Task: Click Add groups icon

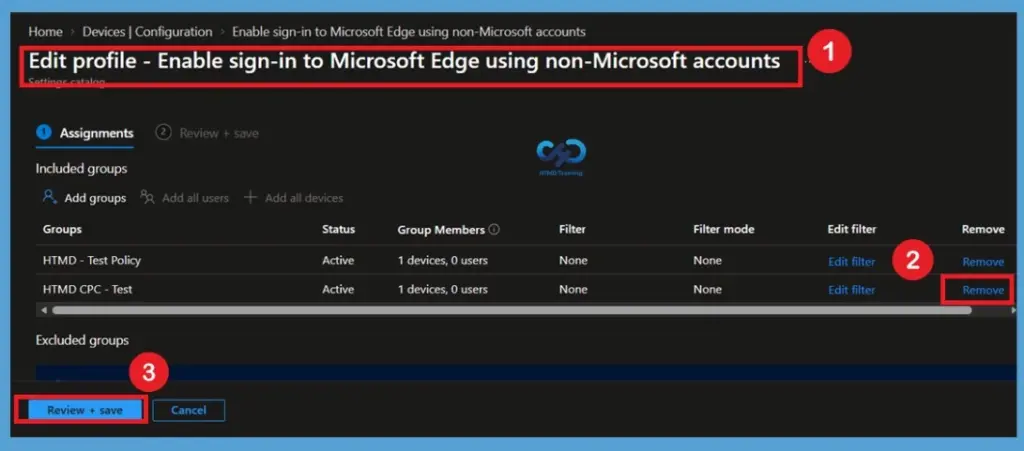Action: click(x=50, y=197)
